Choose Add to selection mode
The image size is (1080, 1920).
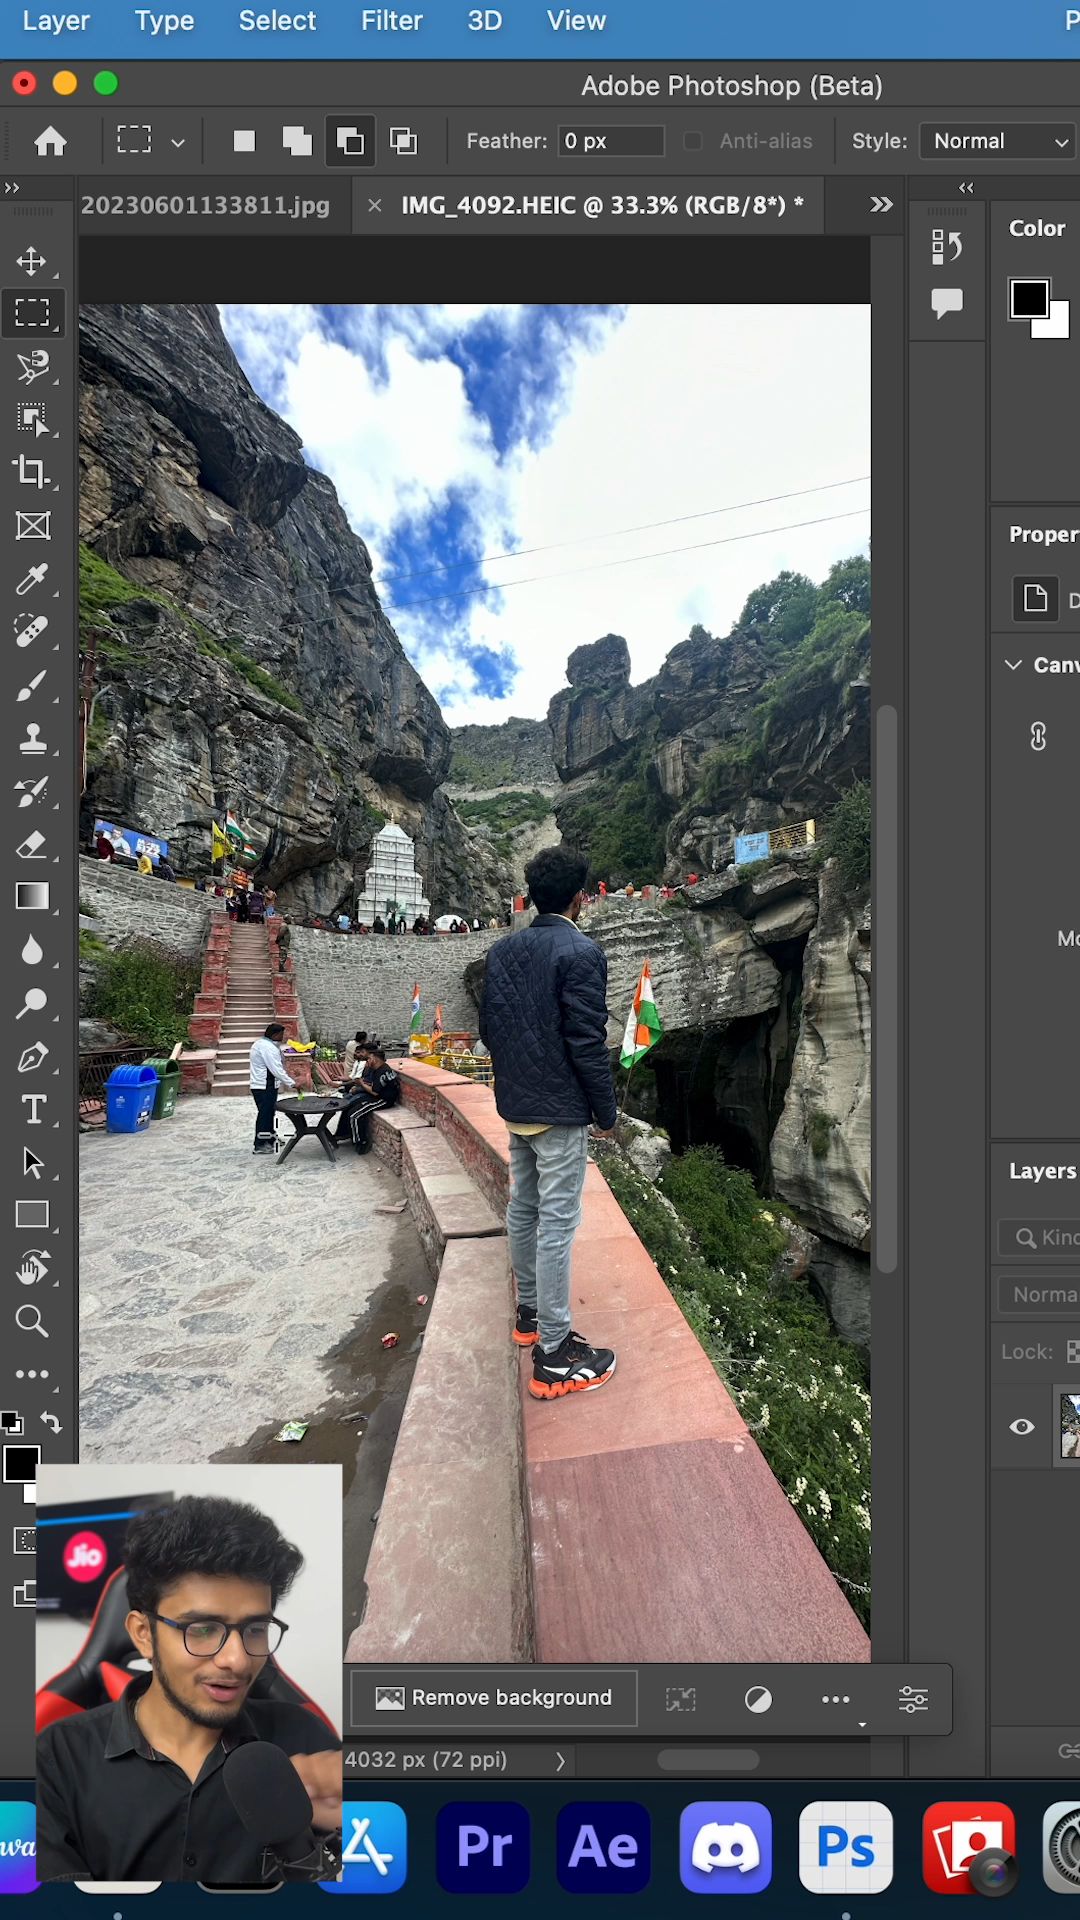(x=297, y=141)
